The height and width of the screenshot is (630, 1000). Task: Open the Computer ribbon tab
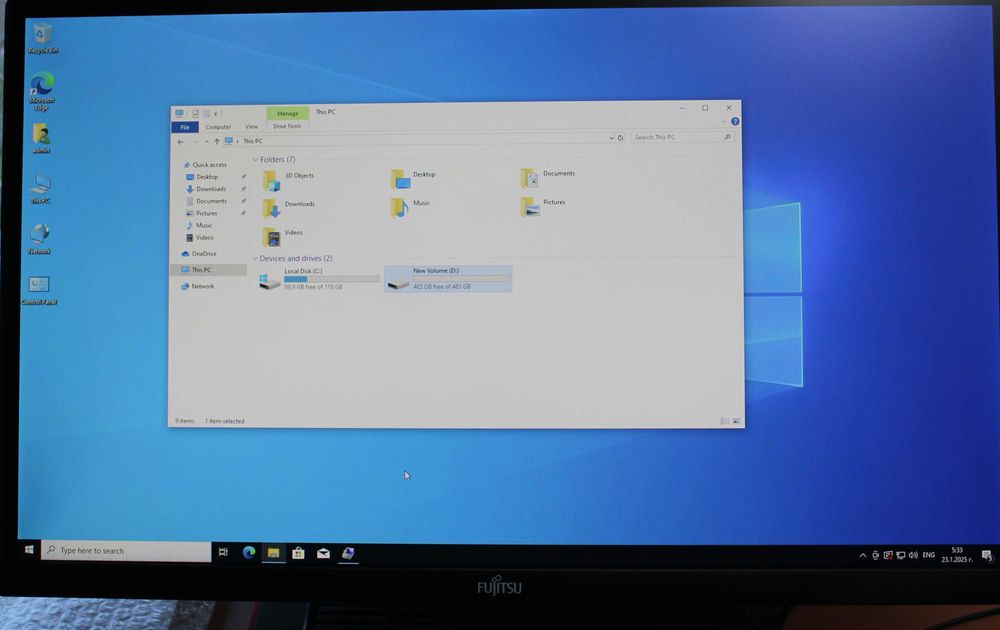[218, 127]
